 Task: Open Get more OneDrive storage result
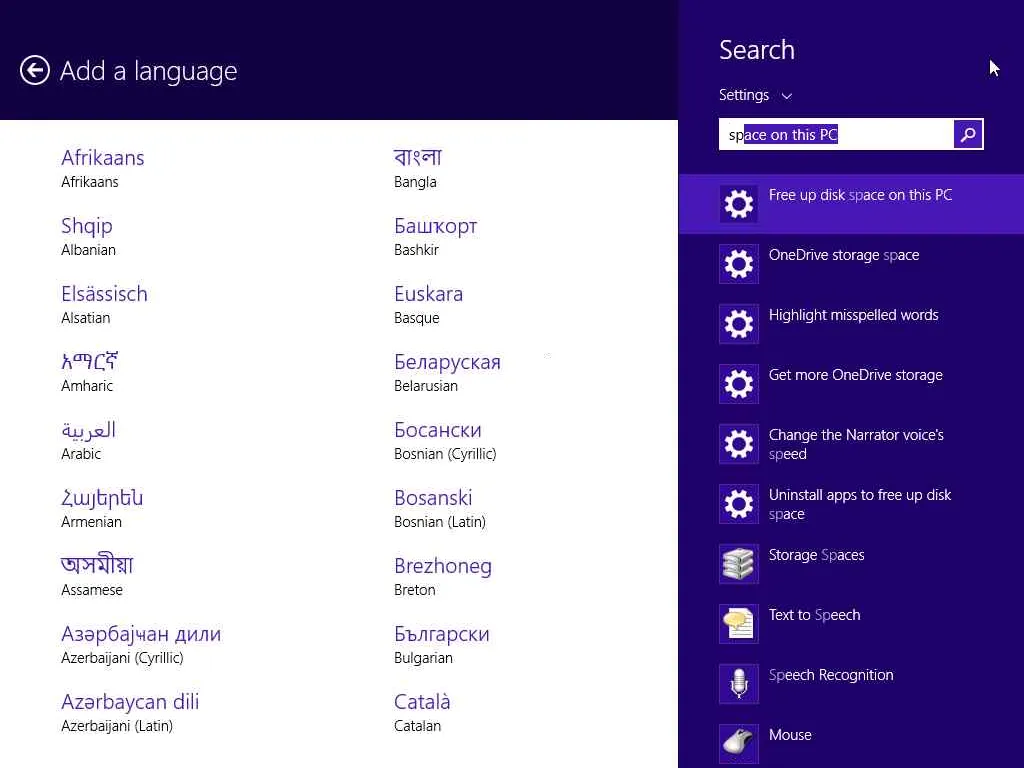[x=852, y=385]
